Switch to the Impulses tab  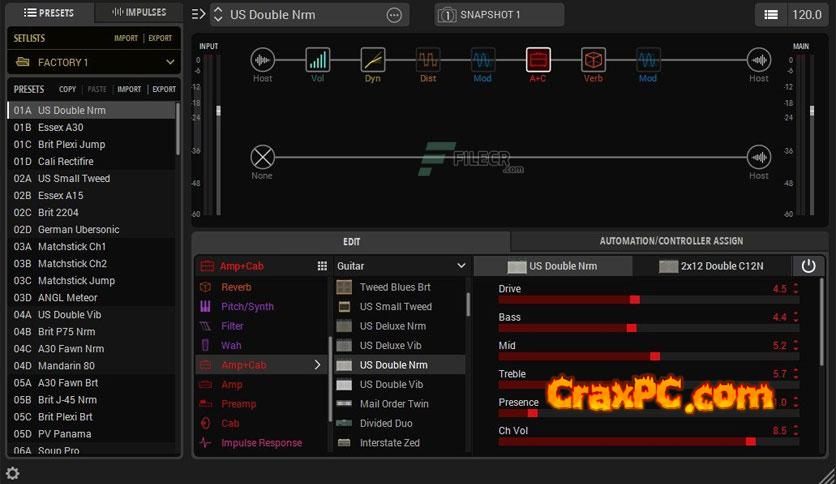coord(139,12)
